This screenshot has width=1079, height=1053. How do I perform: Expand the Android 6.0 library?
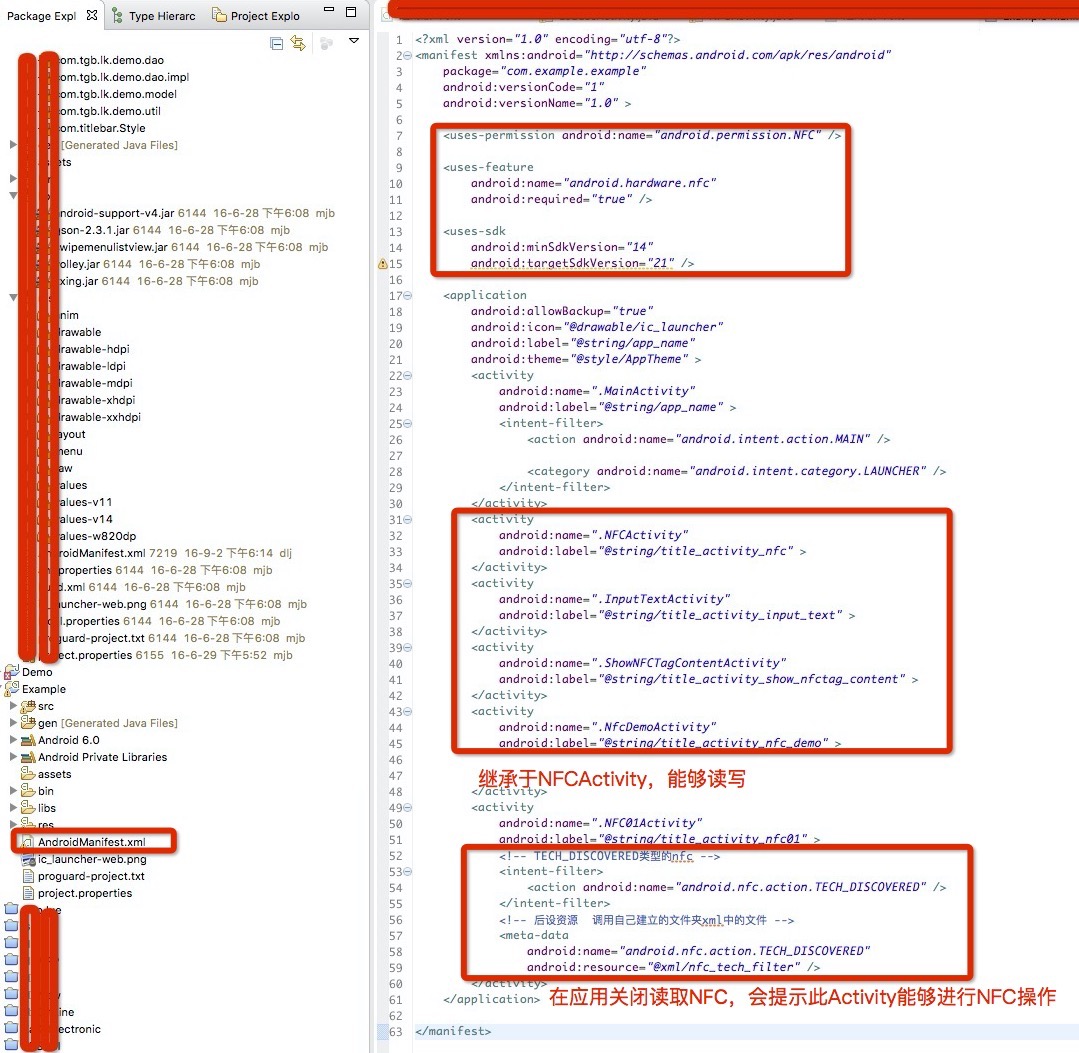(x=13, y=740)
